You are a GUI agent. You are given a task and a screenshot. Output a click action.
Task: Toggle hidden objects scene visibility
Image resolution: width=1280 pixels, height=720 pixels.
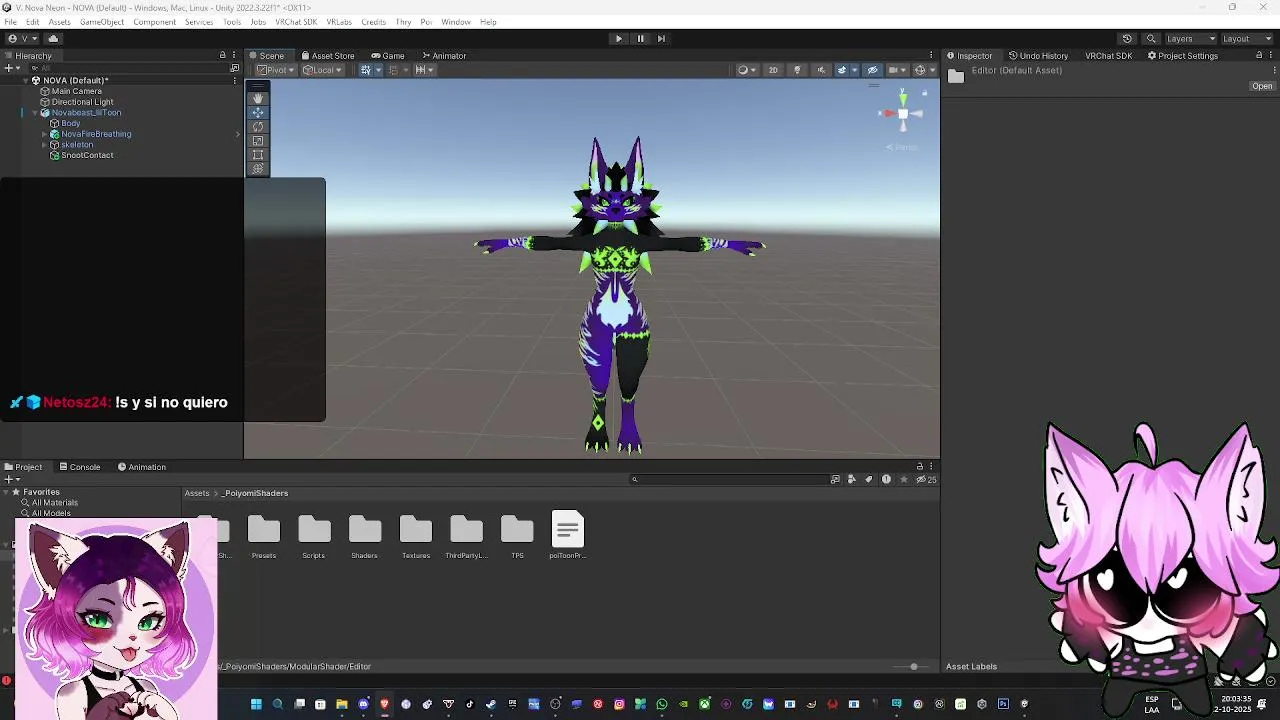coord(873,70)
